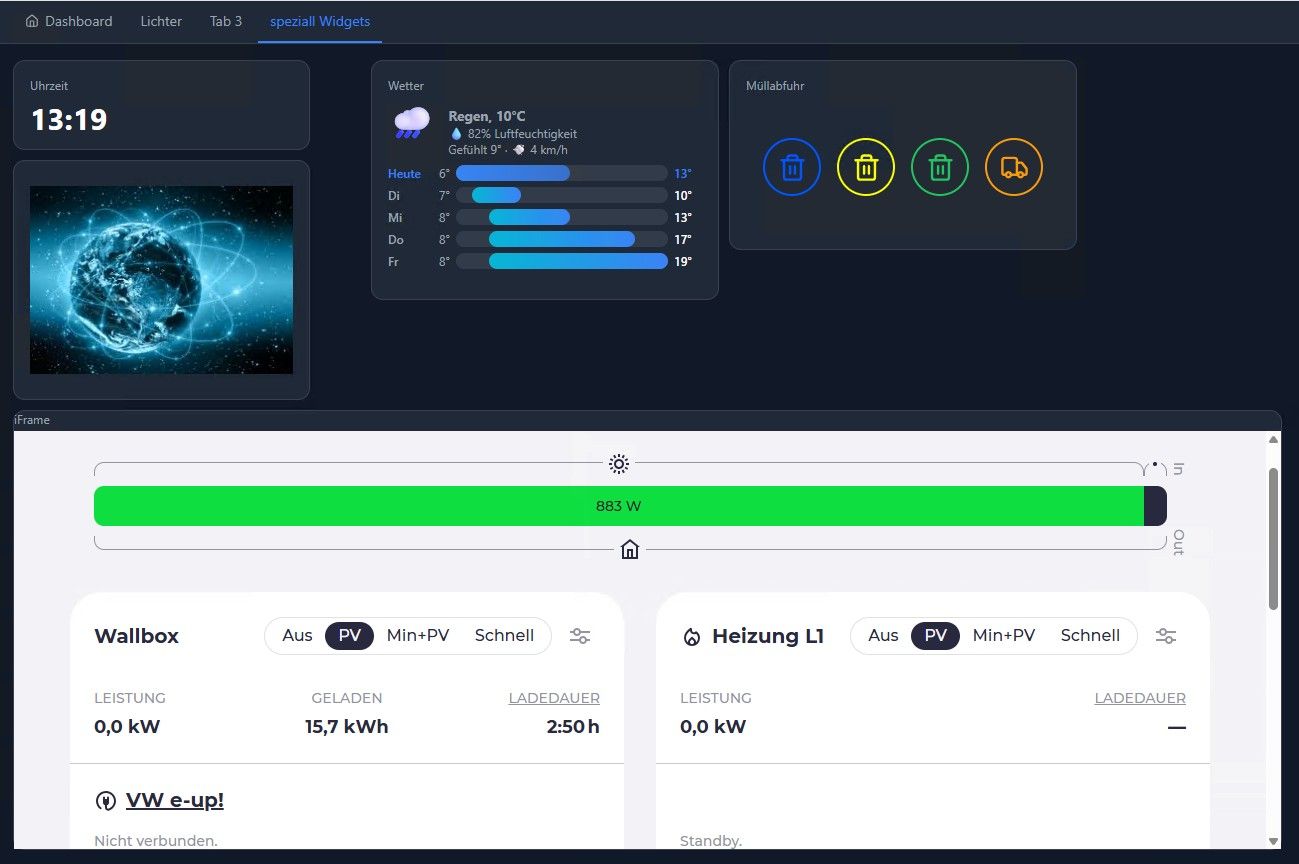Click the iFrame scrollbar down arrow
1299x864 pixels.
[x=1273, y=842]
